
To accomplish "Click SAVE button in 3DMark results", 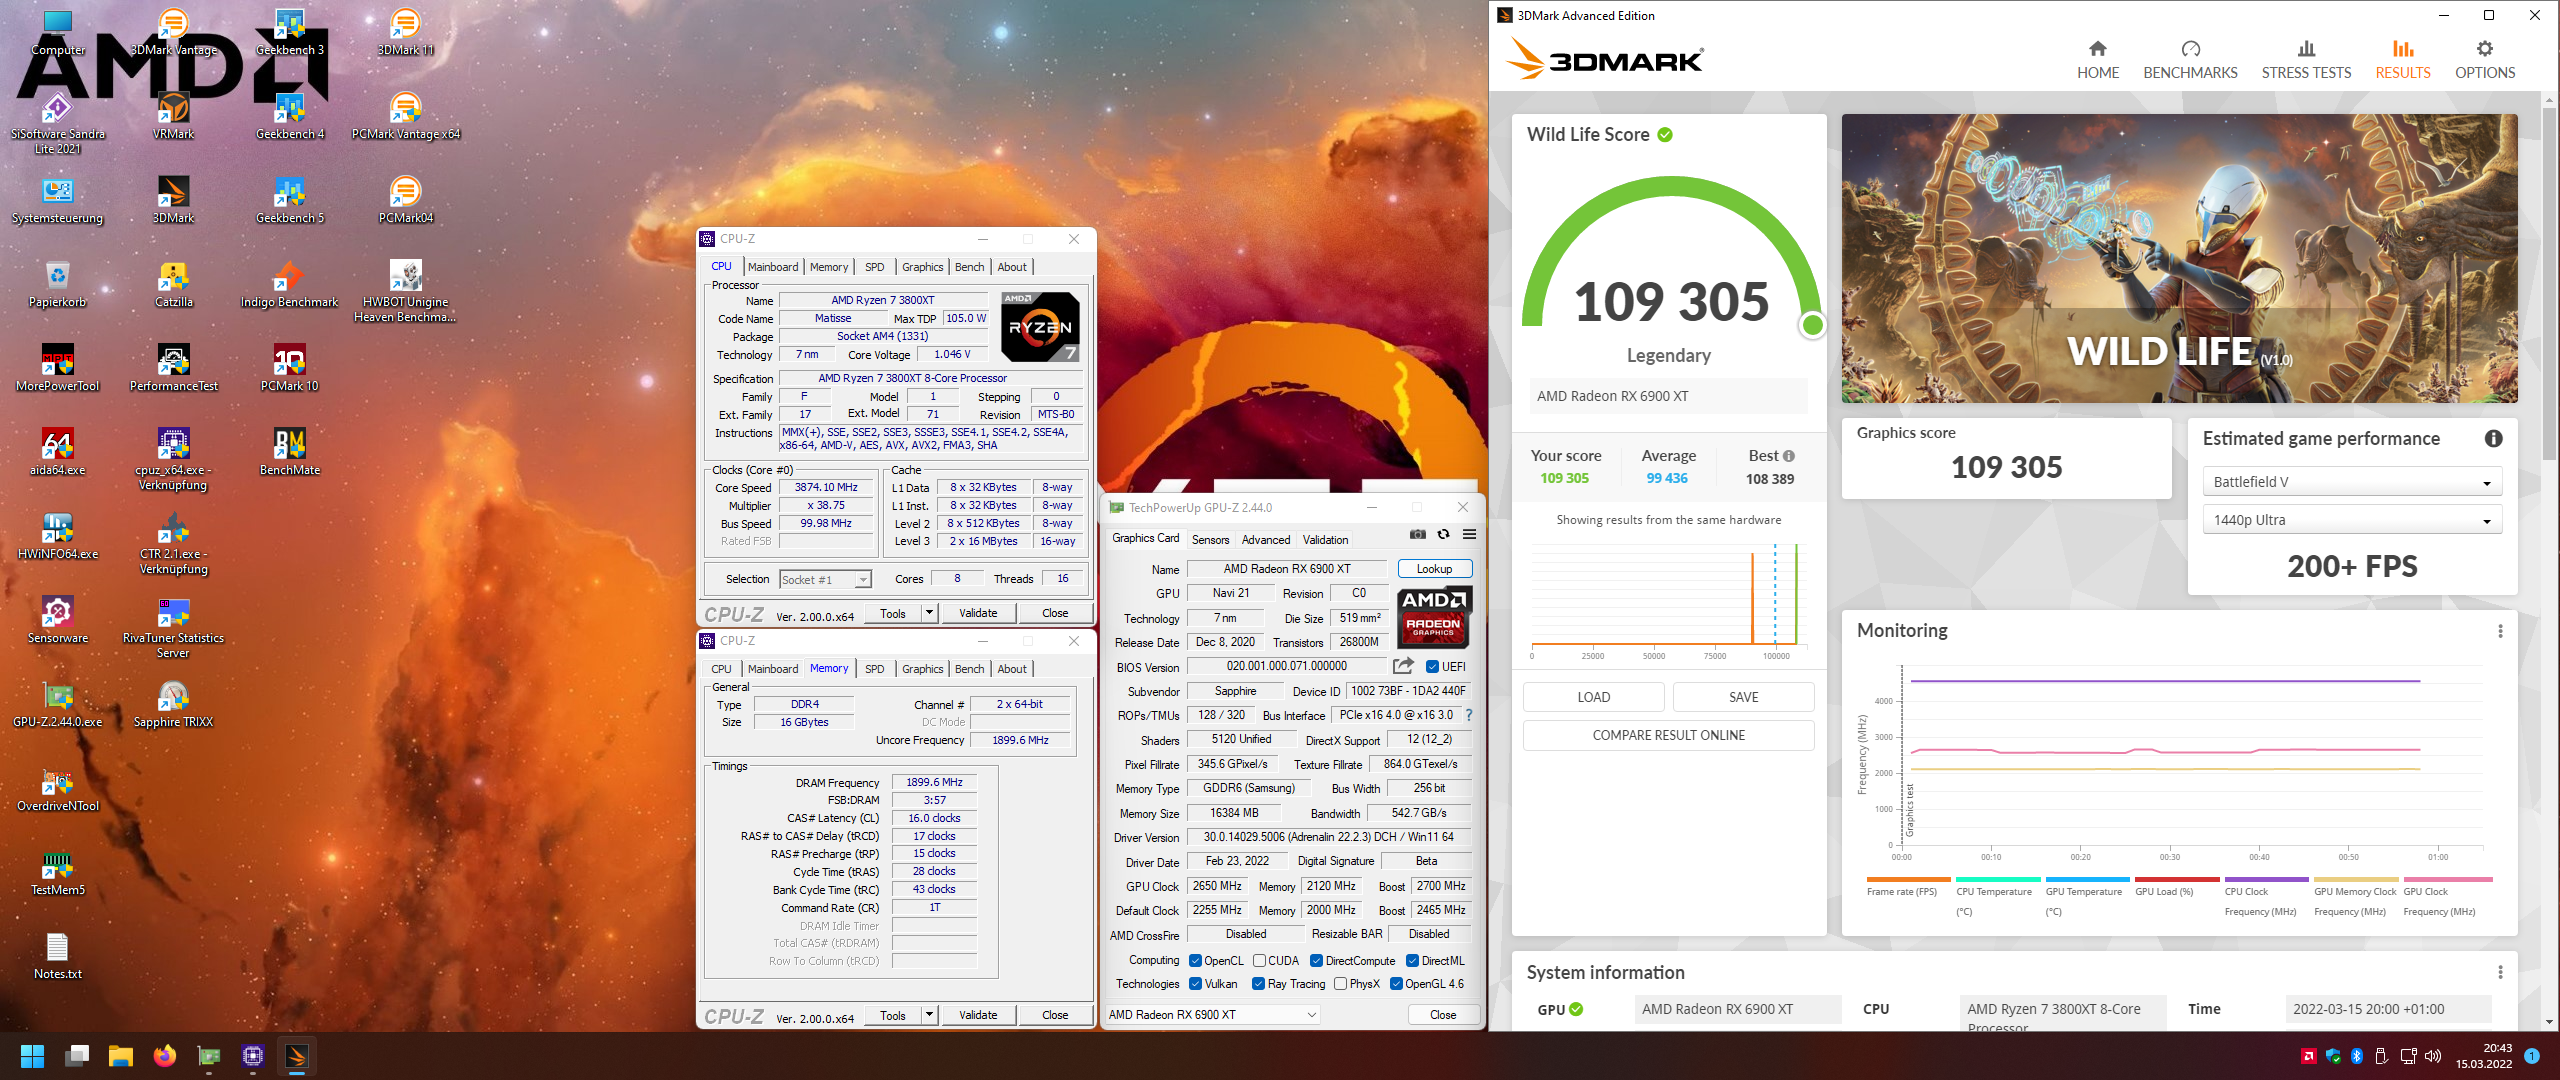I will pyautogui.click(x=1743, y=697).
